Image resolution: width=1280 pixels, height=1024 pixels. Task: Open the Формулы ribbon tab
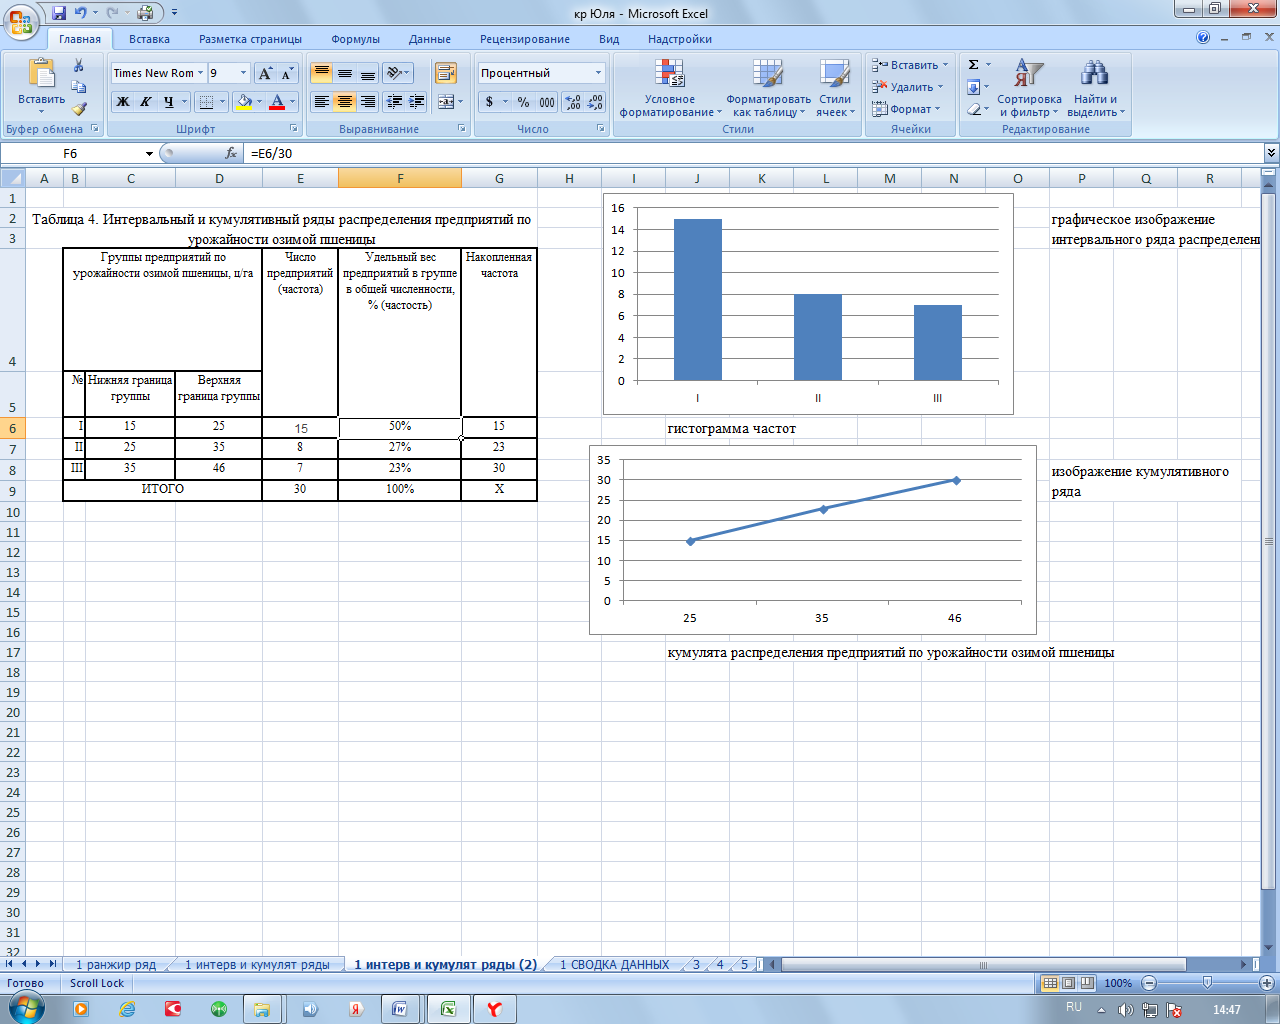(355, 39)
